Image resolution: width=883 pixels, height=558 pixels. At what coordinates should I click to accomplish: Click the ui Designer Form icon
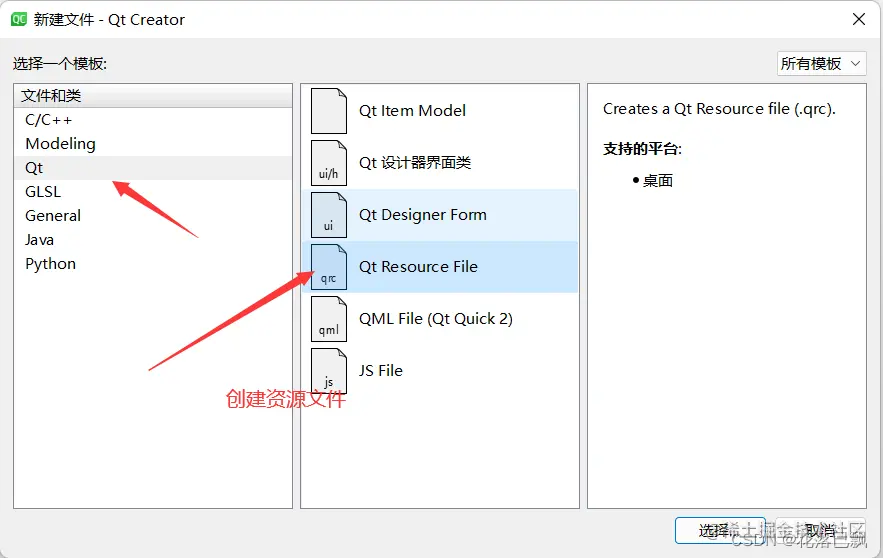[x=329, y=215]
